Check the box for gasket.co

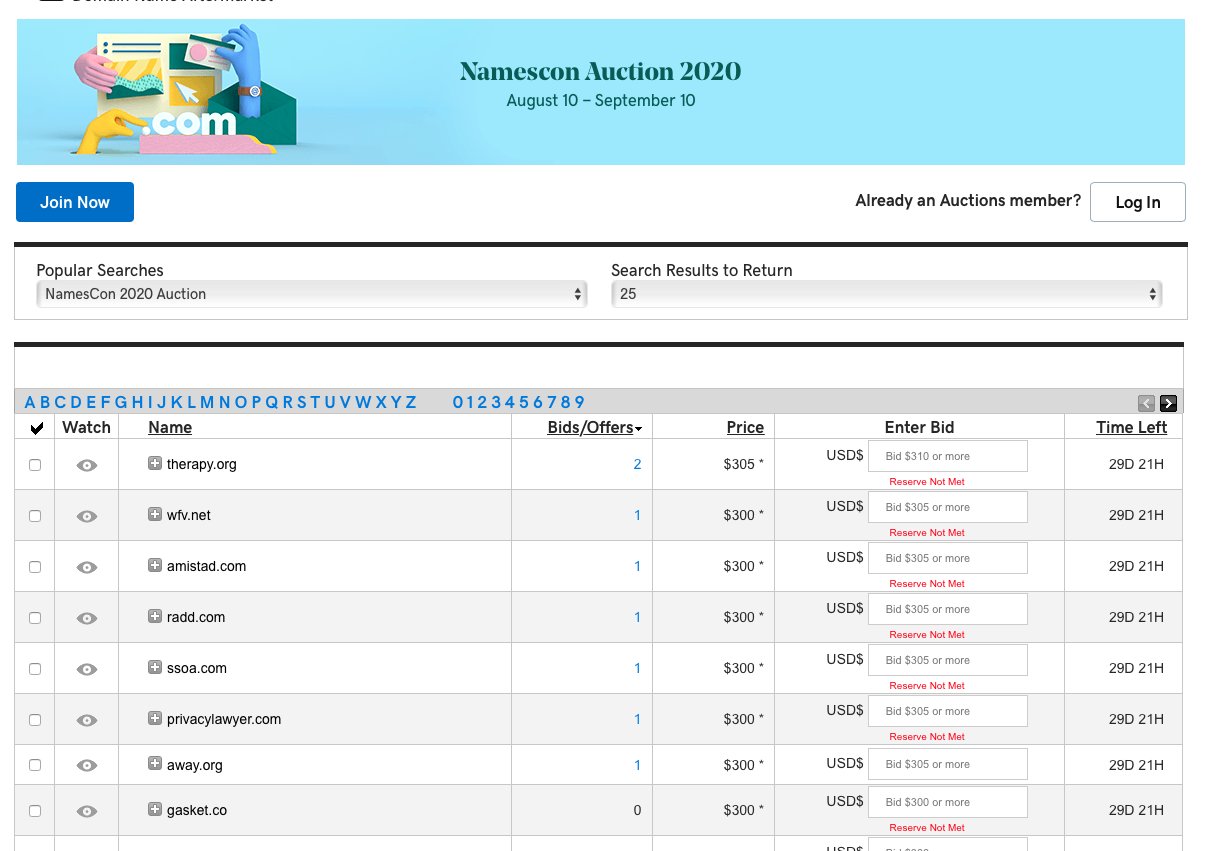(x=35, y=811)
